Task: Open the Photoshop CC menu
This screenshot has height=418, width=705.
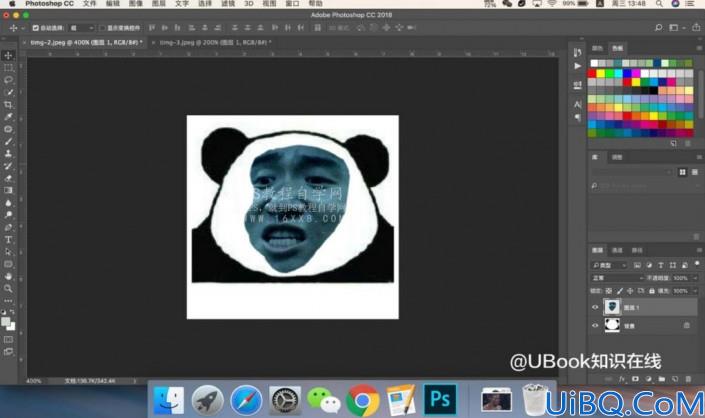Action: point(49,4)
